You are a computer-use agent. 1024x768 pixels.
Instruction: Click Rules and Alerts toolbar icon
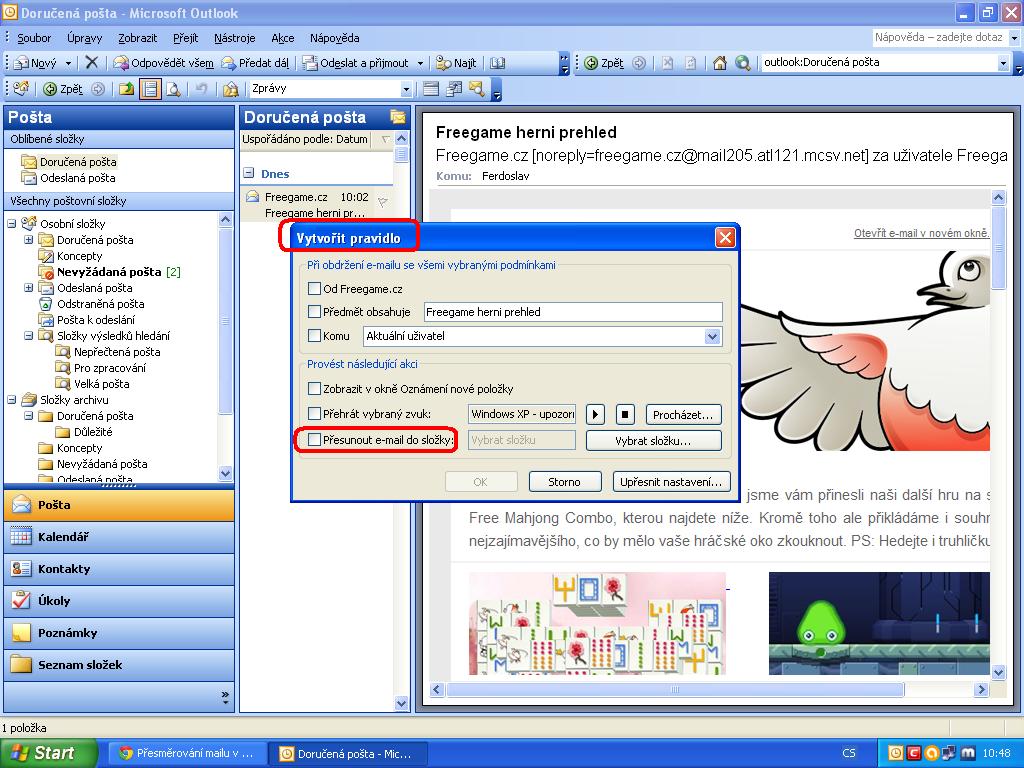(x=231, y=89)
